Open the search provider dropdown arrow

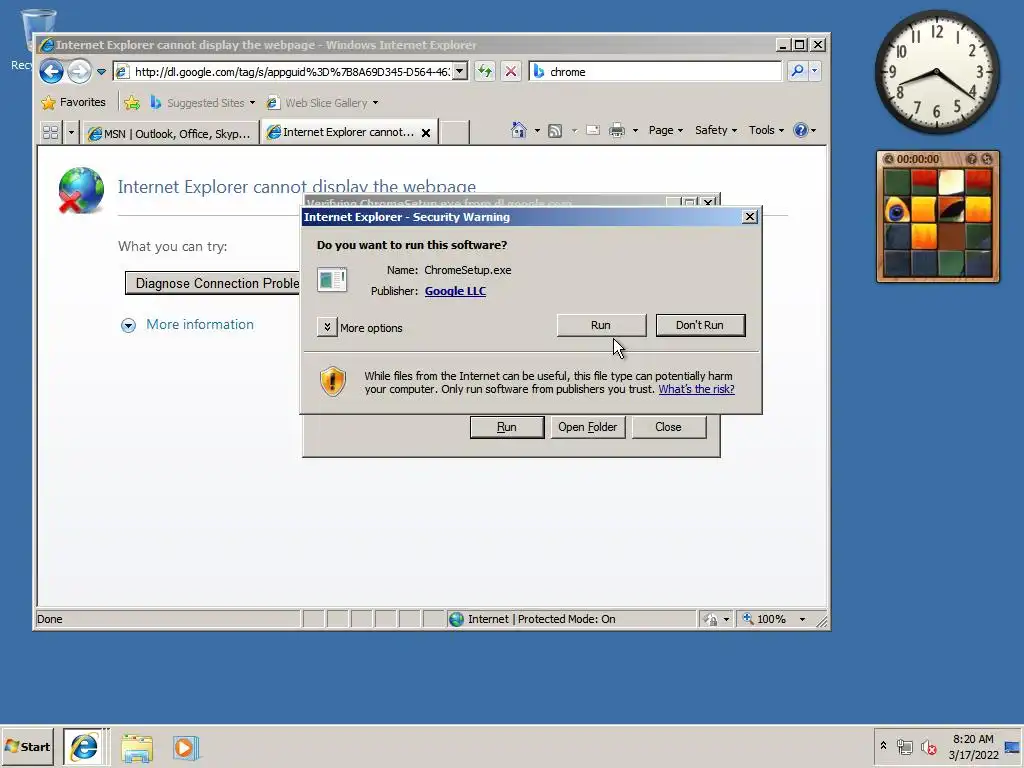coord(814,71)
